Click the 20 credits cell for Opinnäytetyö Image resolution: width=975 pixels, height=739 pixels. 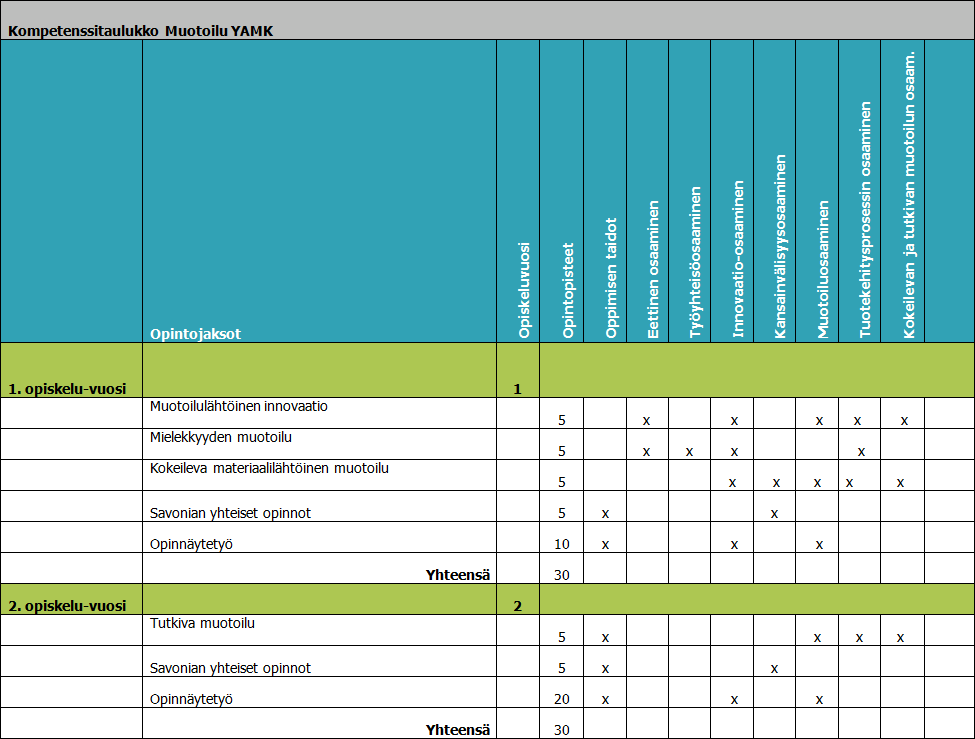[x=562, y=699]
